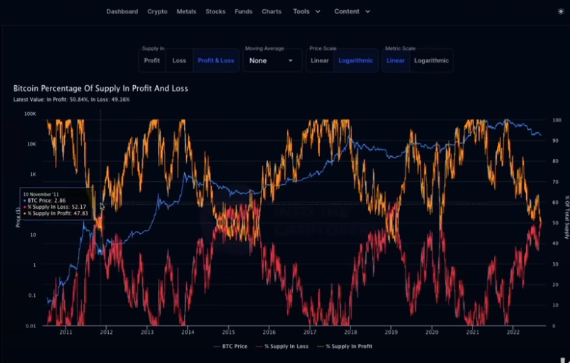Open the Crypto nav item
Viewport: 571px width, 363px height.
coord(157,12)
